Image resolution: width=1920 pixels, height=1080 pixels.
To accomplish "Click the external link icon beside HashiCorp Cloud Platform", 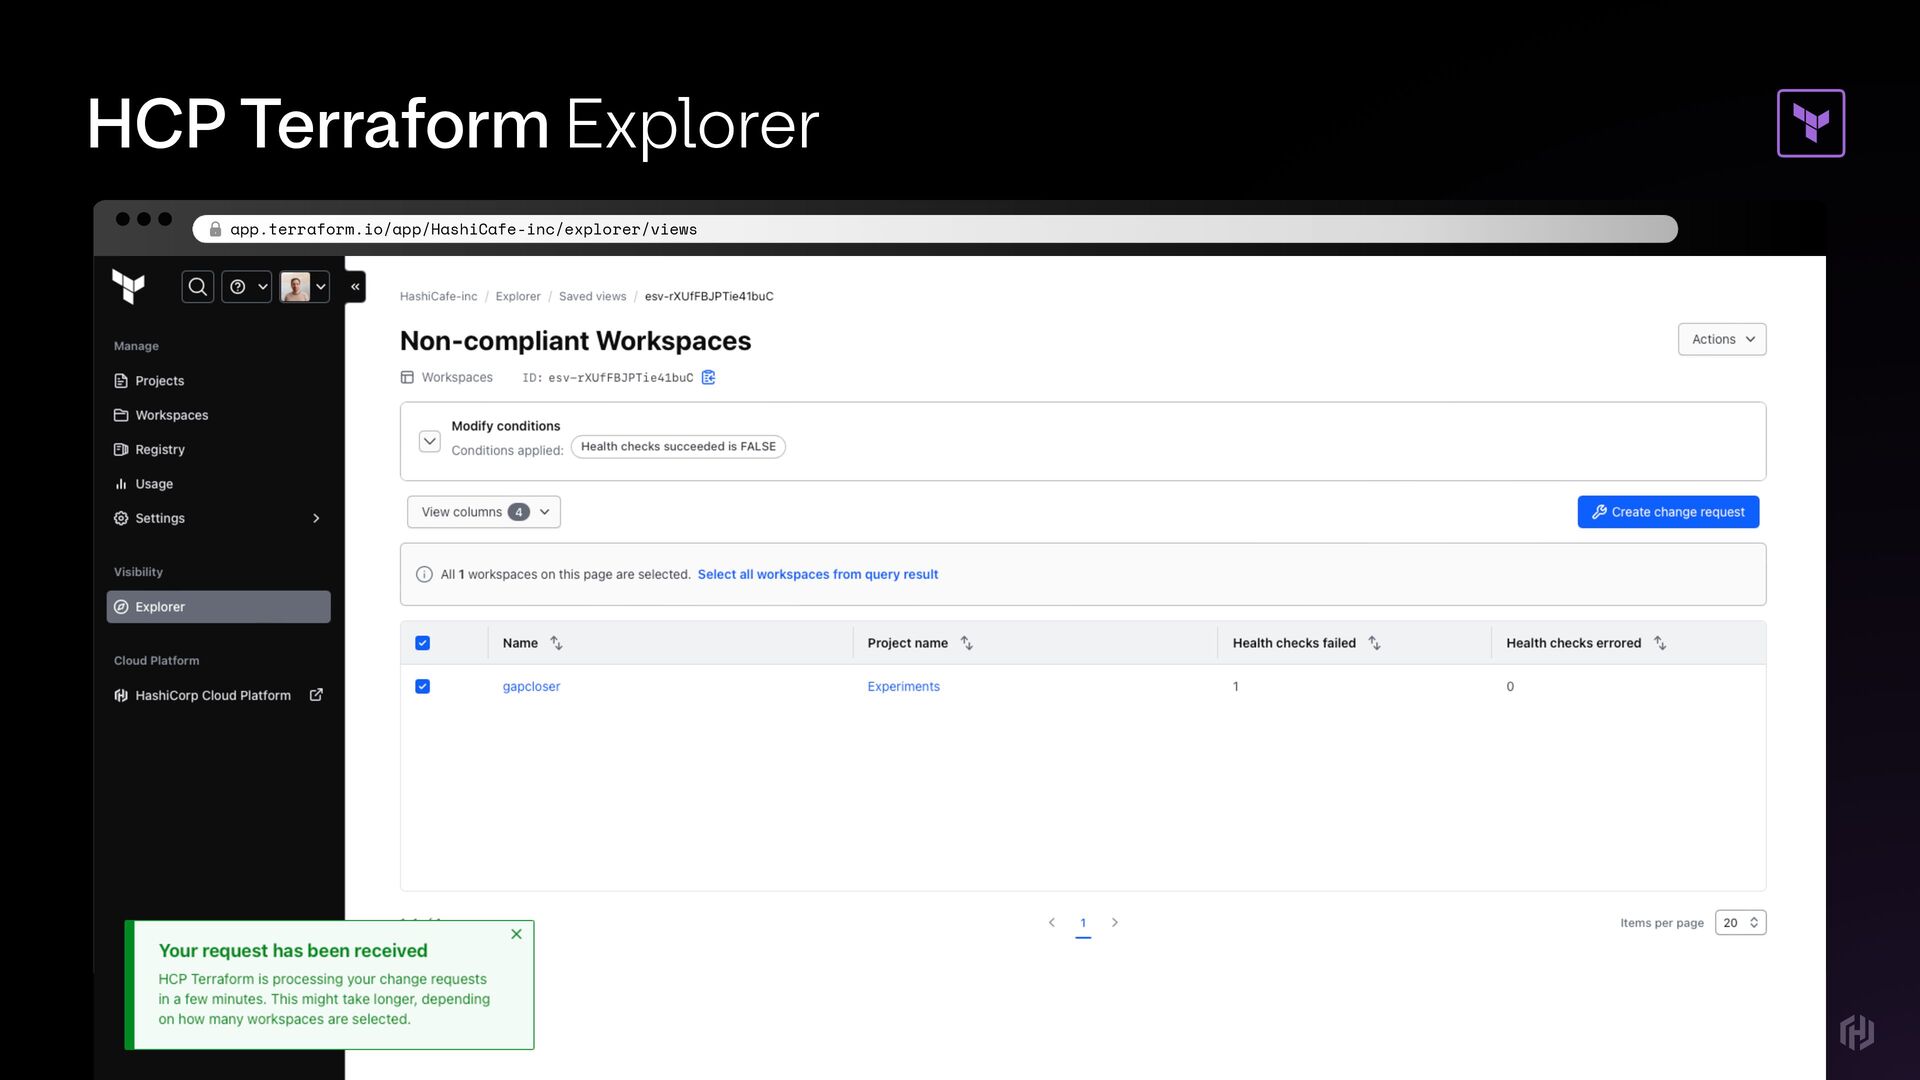I will click(x=316, y=695).
